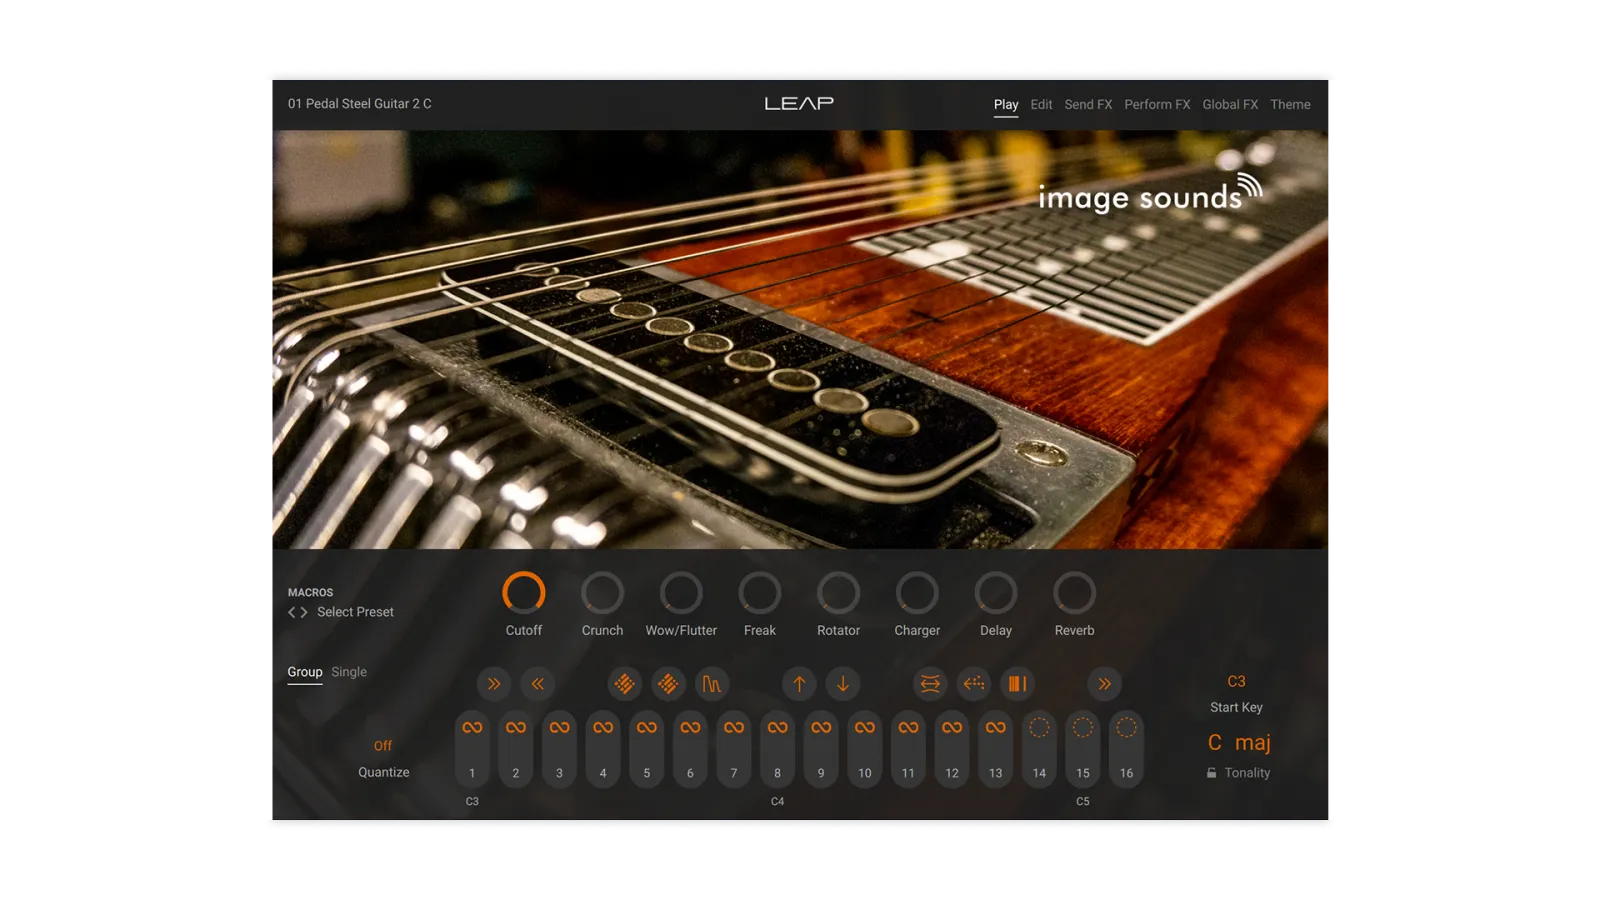Select the Single mode
This screenshot has height=900, width=1600.
click(349, 672)
